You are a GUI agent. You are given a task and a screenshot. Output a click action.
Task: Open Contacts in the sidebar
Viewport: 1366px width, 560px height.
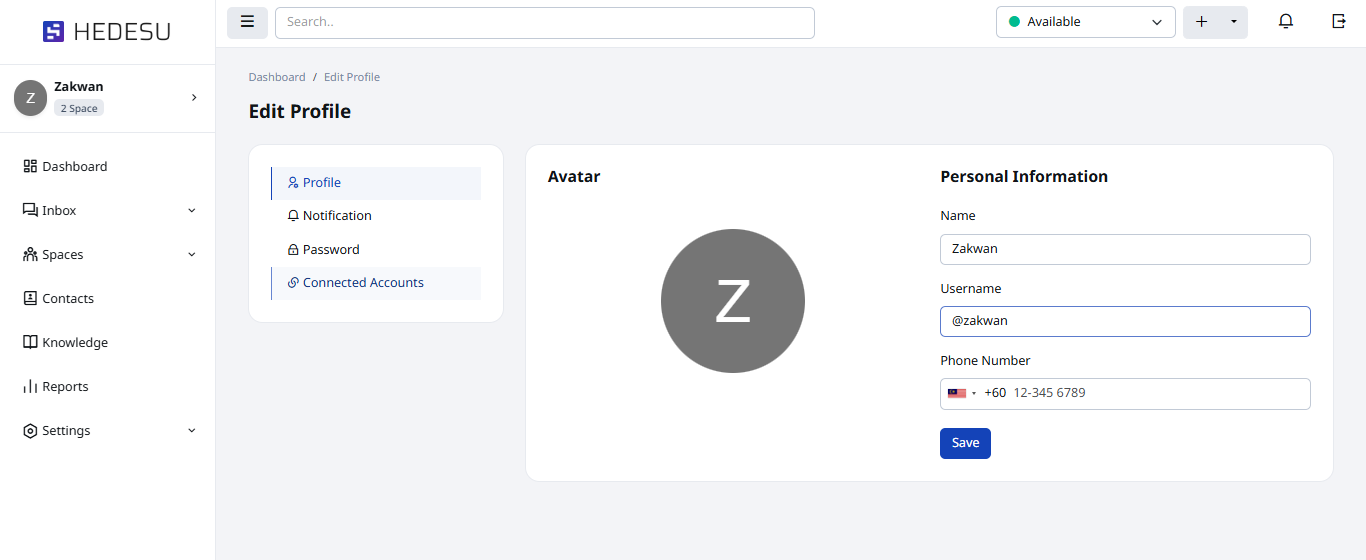pos(68,299)
